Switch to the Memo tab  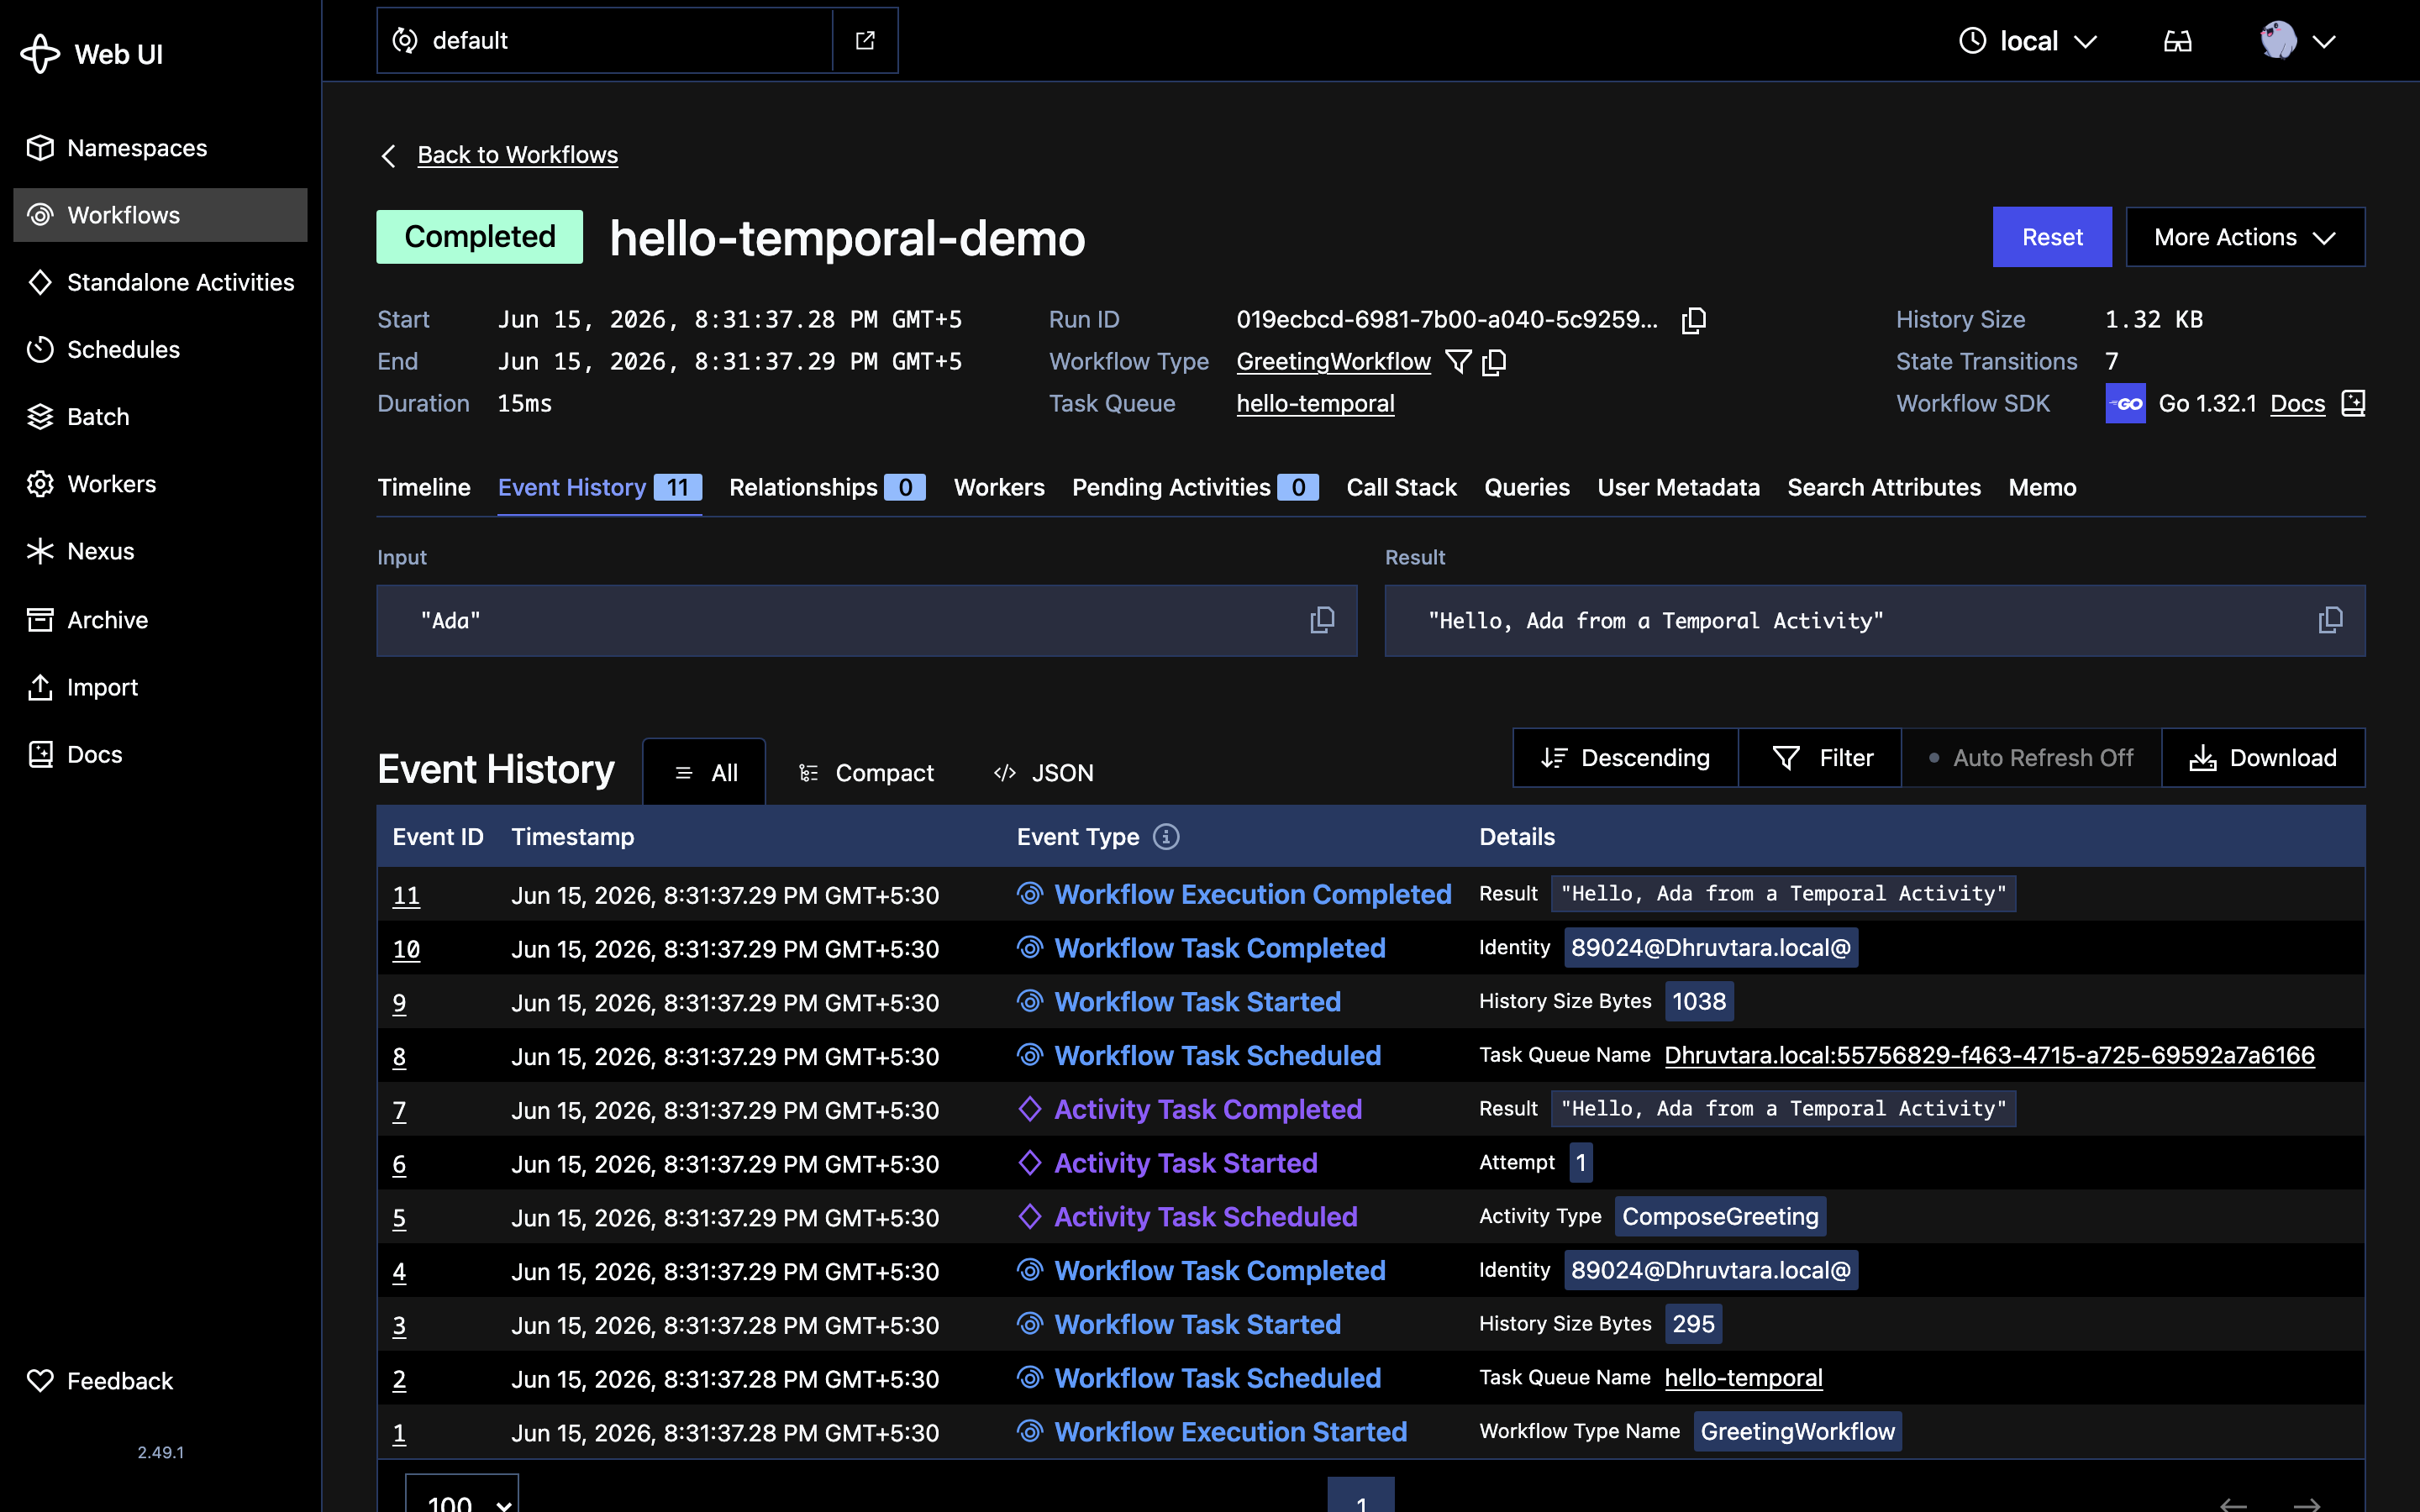click(2042, 487)
